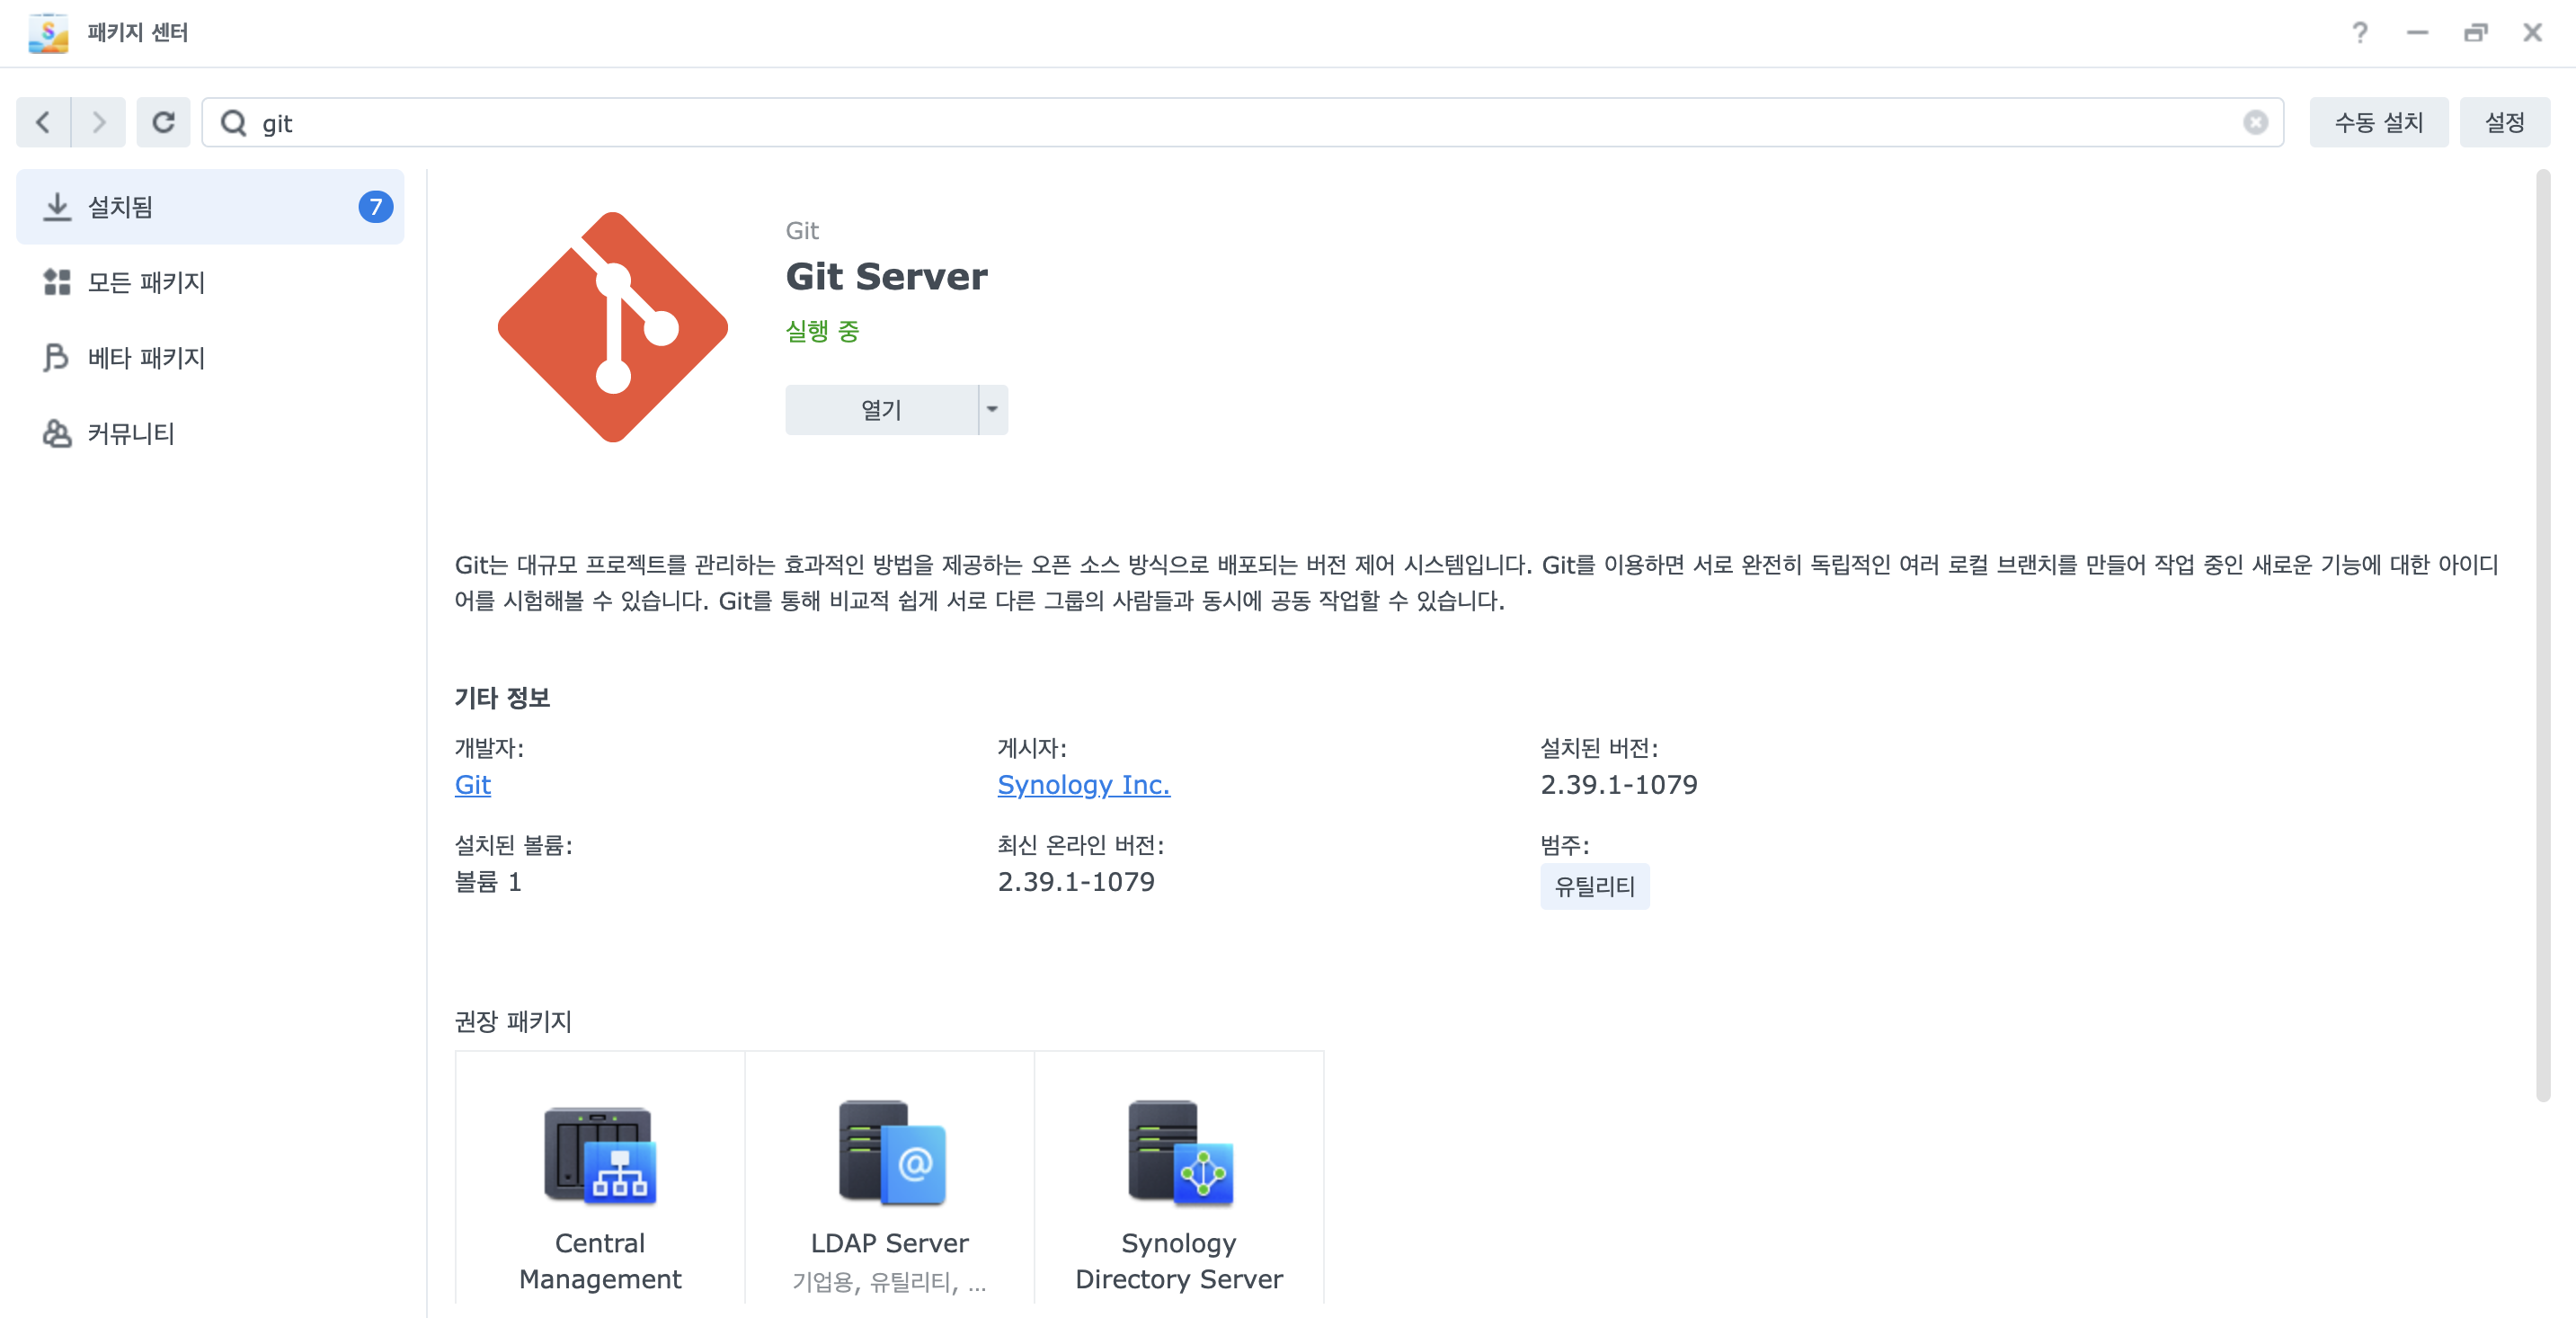Image resolution: width=2576 pixels, height=1318 pixels.
Task: Click the Package Center app icon
Action: click(48, 33)
